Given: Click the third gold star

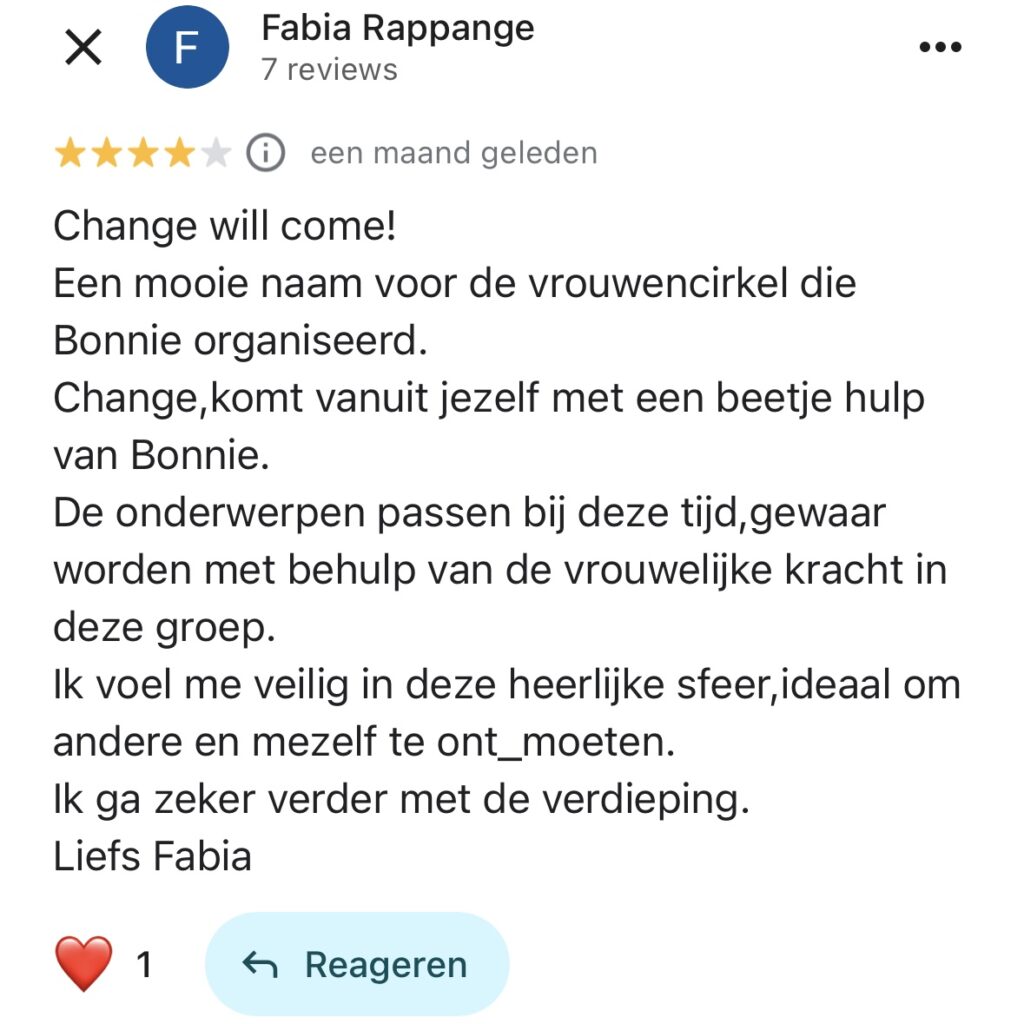Looking at the screenshot, I should [x=143, y=153].
